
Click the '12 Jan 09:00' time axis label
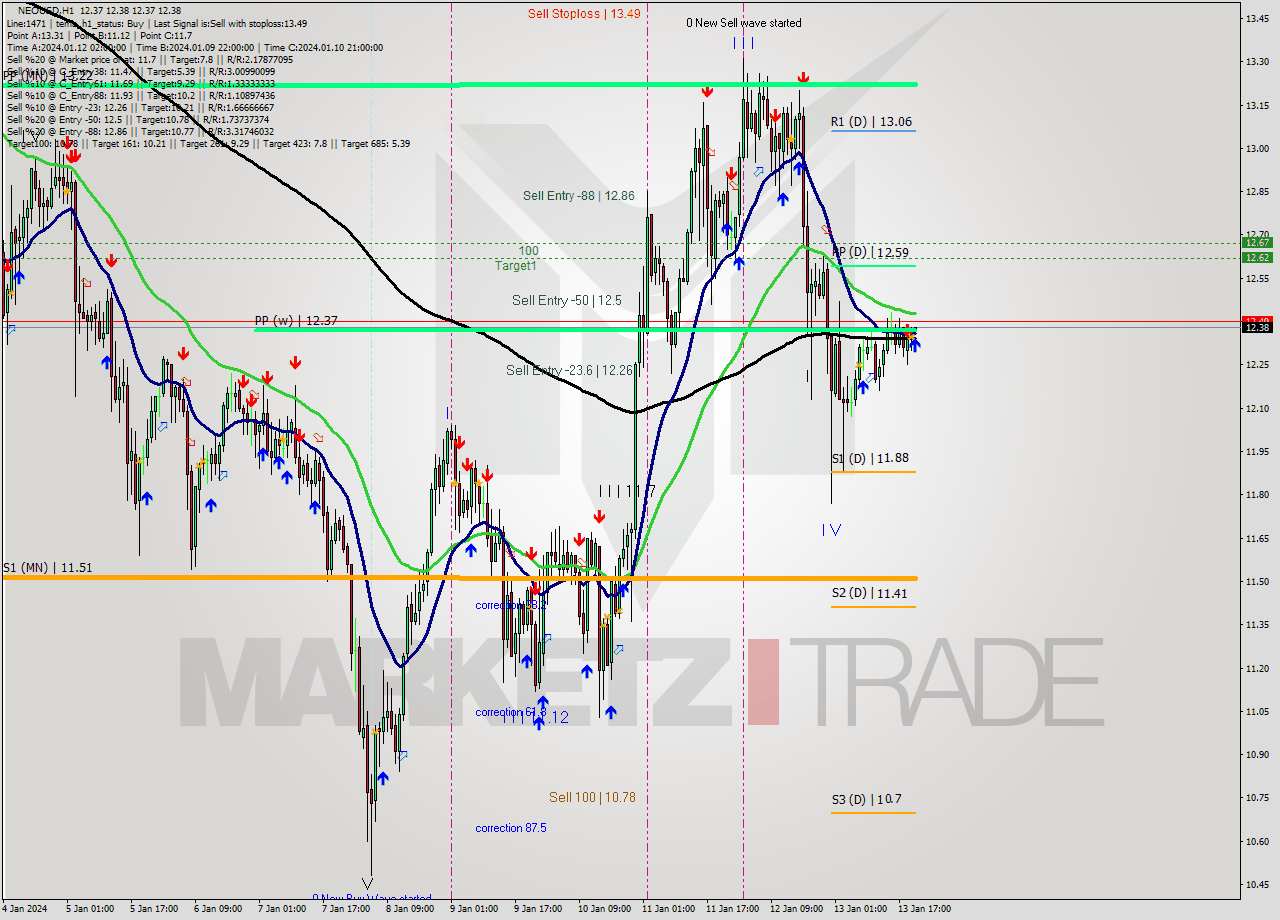click(x=797, y=909)
